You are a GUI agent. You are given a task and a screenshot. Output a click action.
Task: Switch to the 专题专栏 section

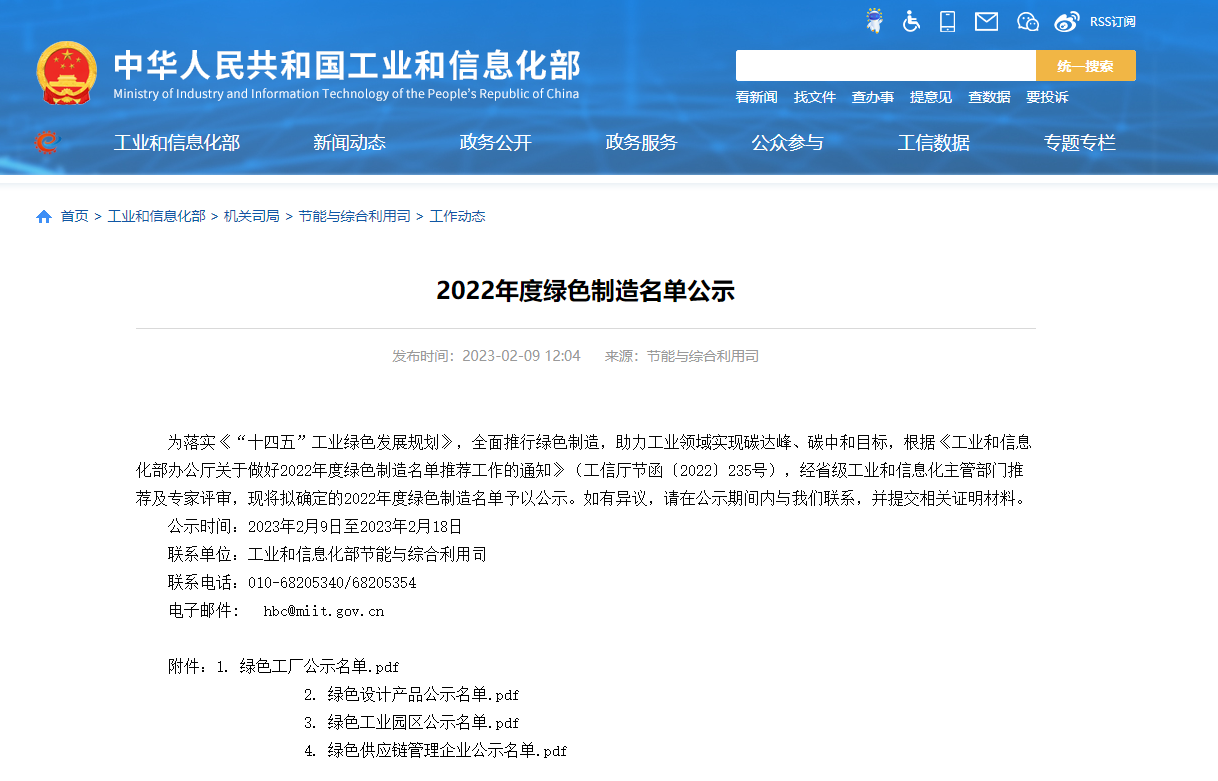coord(1079,142)
